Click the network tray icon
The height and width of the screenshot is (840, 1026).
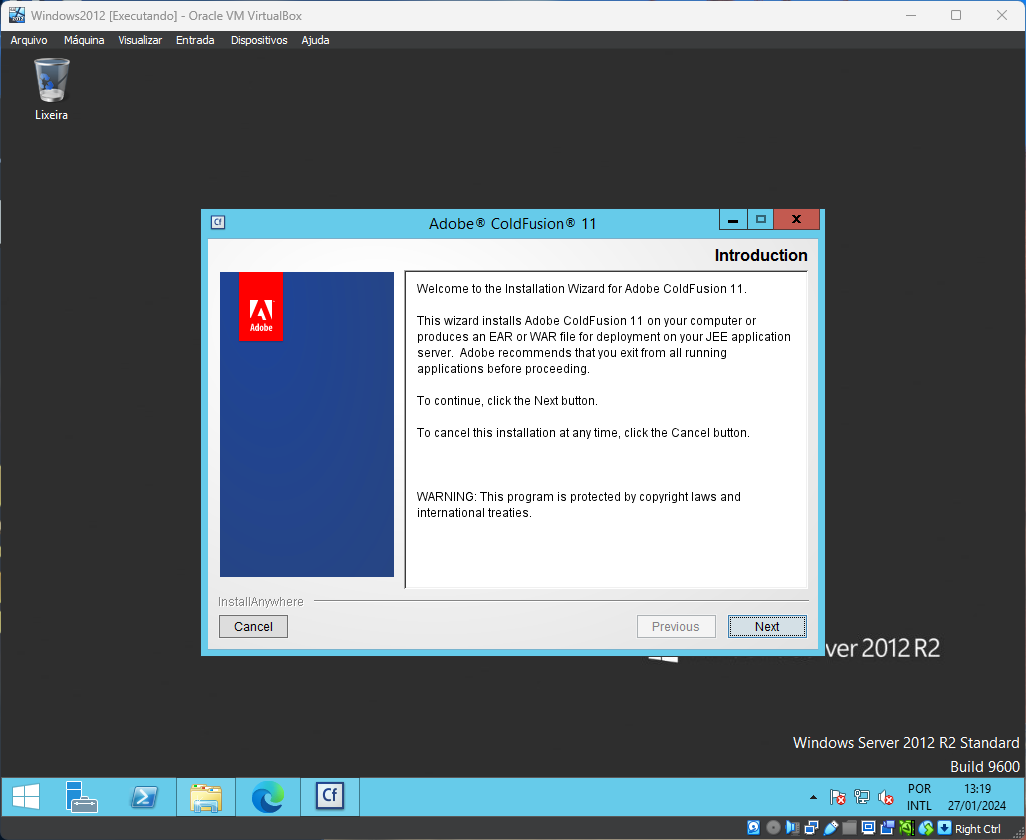click(862, 797)
